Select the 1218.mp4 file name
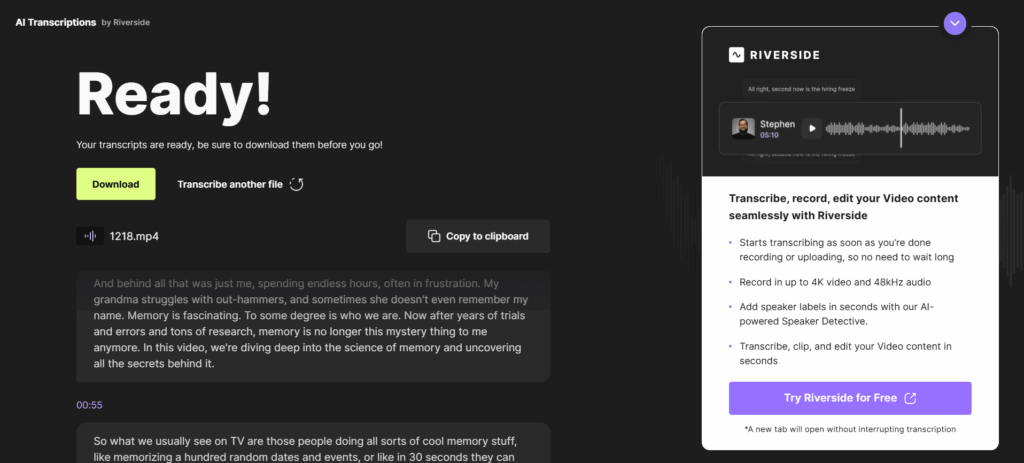The image size is (1024, 463). point(134,236)
